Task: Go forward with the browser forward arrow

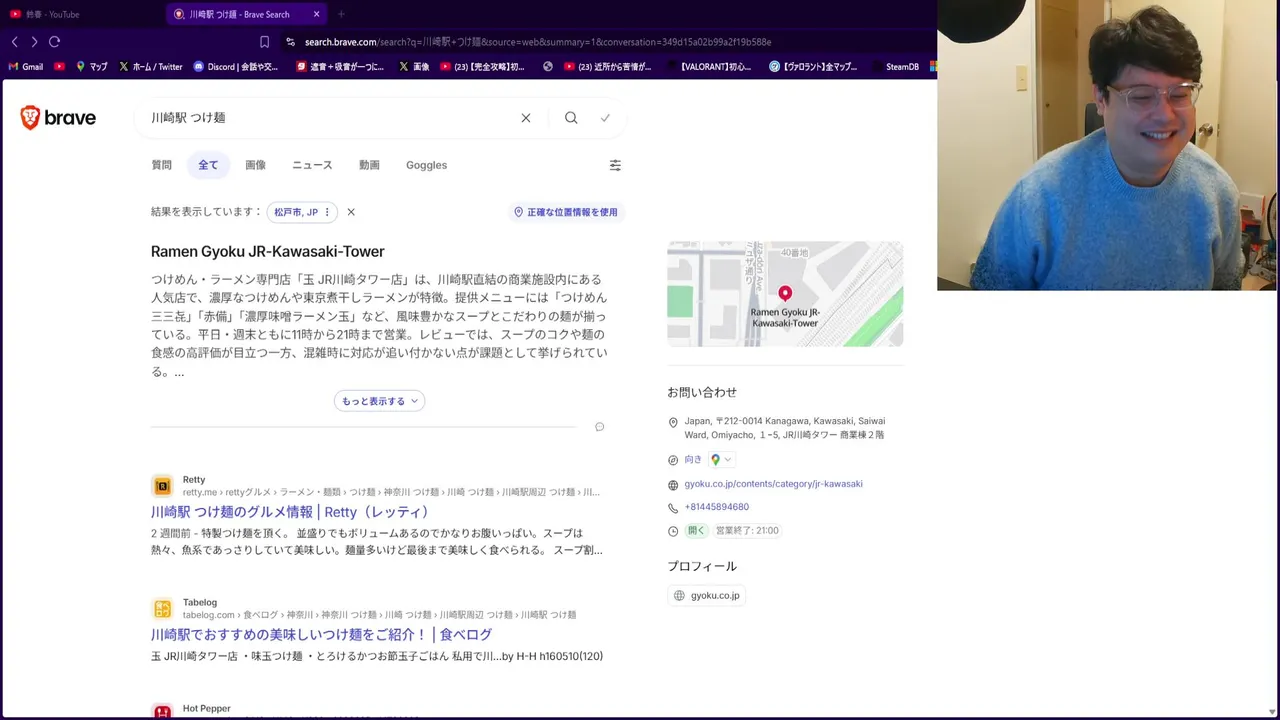Action: 34,42
